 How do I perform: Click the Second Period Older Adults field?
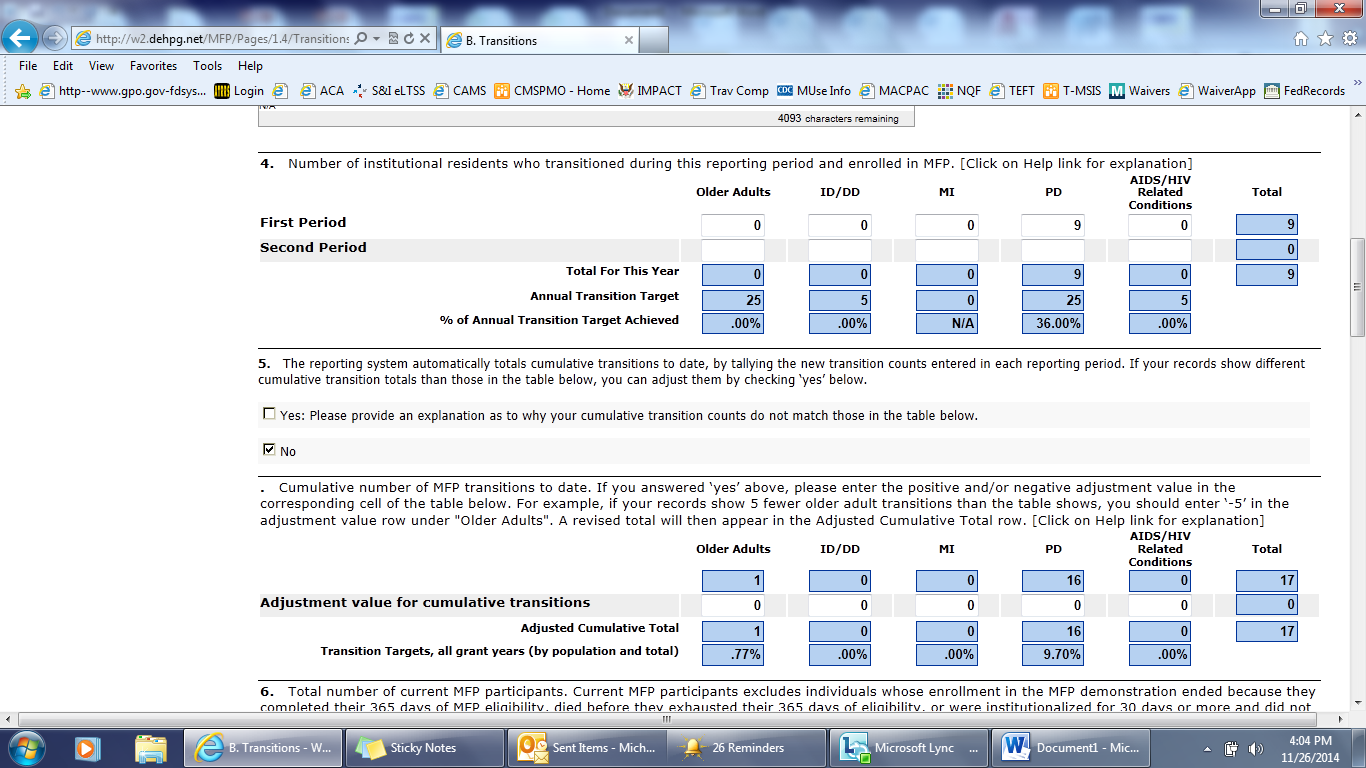[733, 250]
